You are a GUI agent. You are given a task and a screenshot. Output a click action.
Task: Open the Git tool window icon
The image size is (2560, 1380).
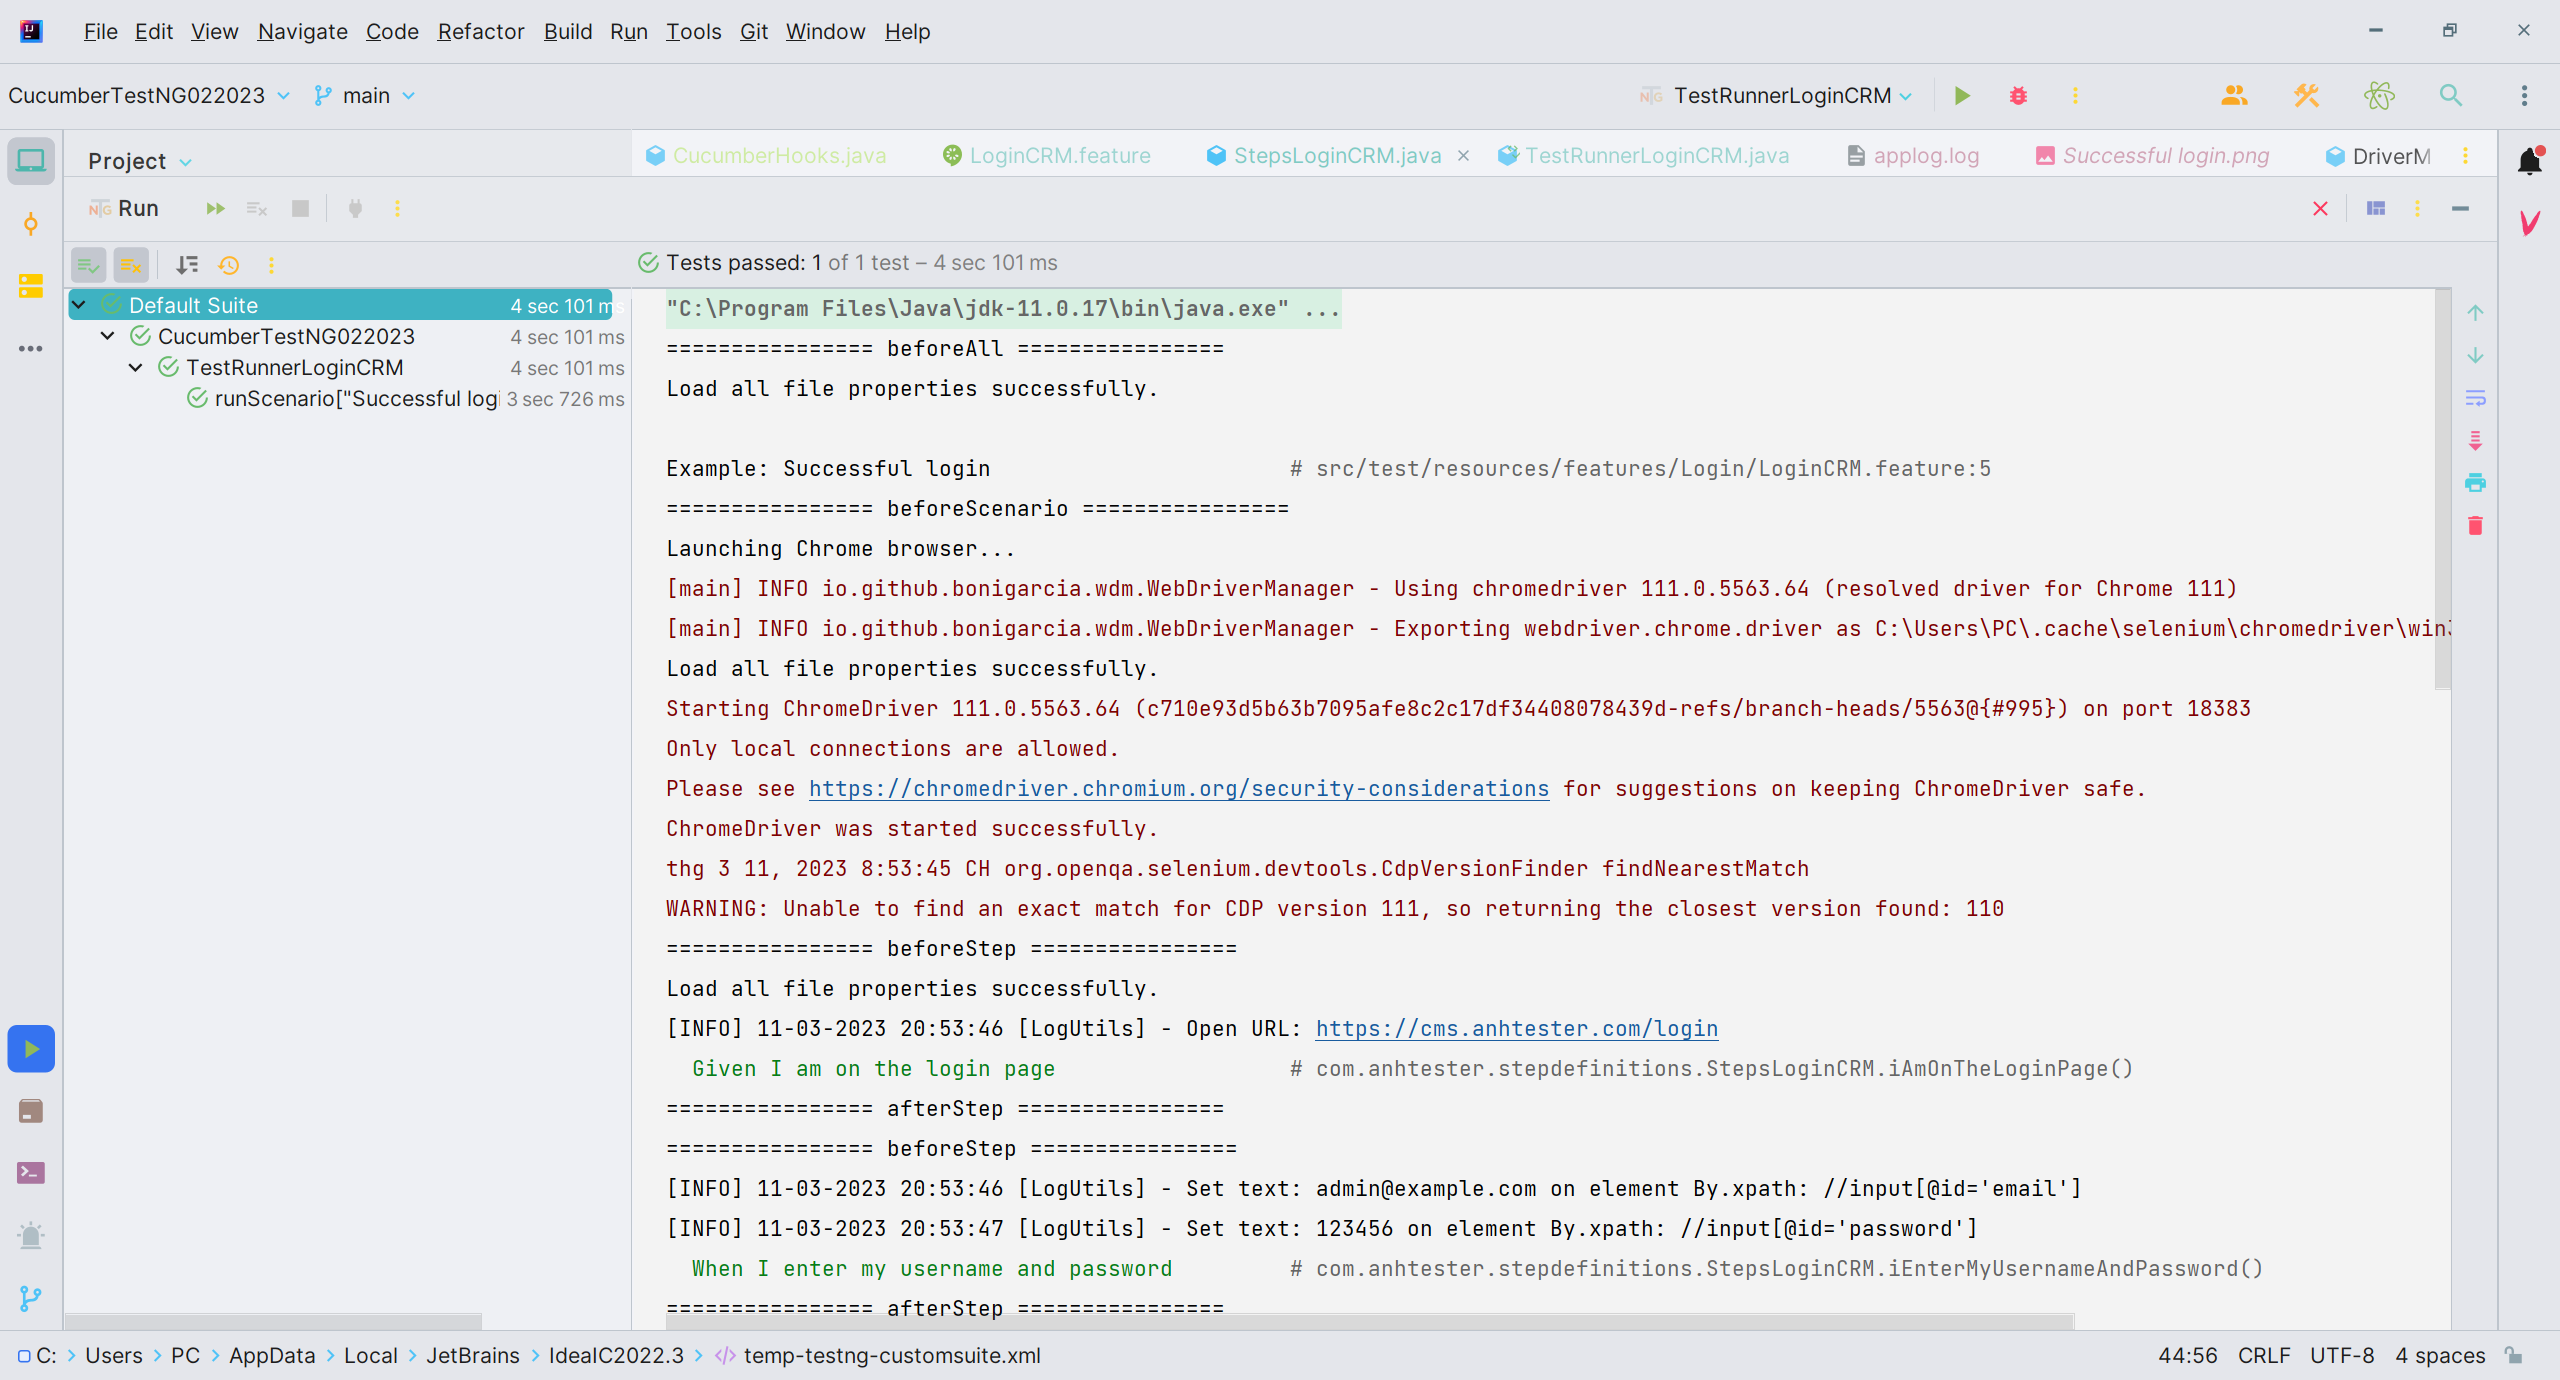(x=31, y=1298)
